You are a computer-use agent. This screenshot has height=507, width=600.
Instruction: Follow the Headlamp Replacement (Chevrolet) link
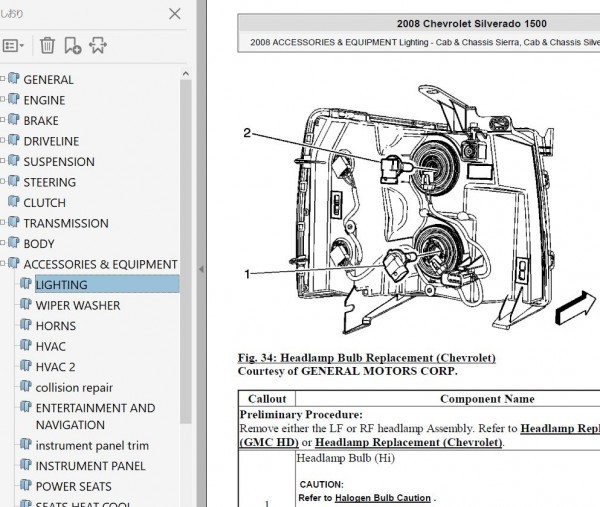pos(408,442)
